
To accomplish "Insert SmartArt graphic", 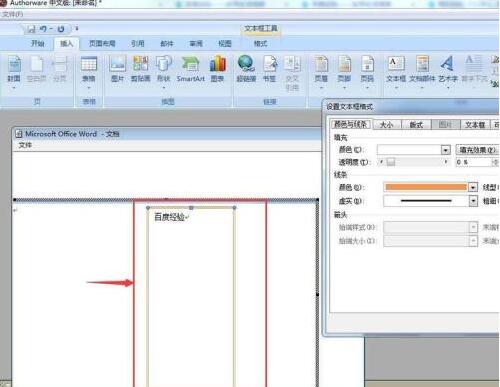I will [x=190, y=69].
